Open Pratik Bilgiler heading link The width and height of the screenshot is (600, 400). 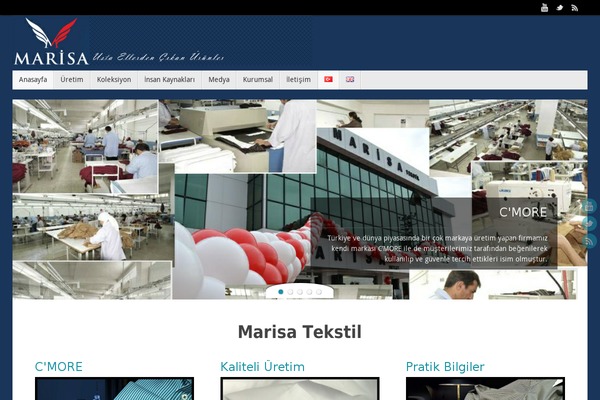tap(445, 367)
